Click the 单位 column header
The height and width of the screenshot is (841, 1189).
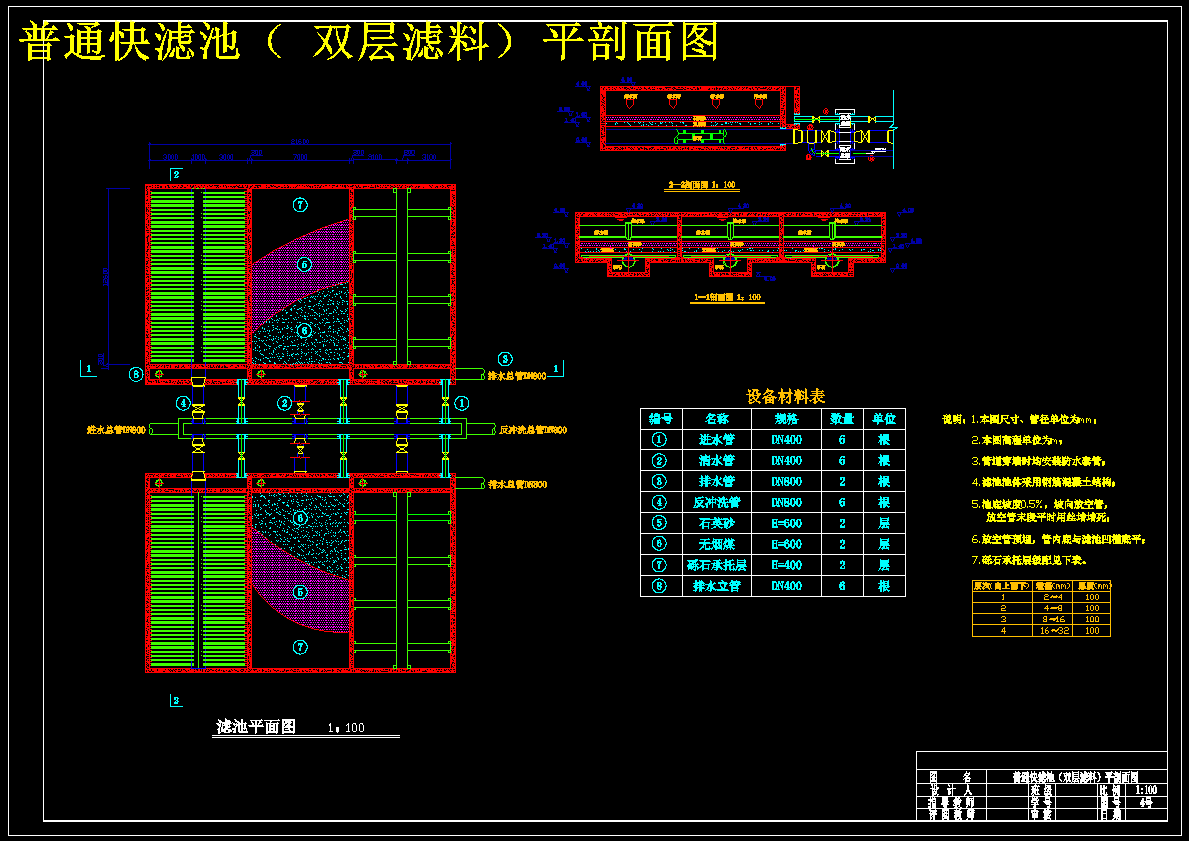pyautogui.click(x=883, y=419)
